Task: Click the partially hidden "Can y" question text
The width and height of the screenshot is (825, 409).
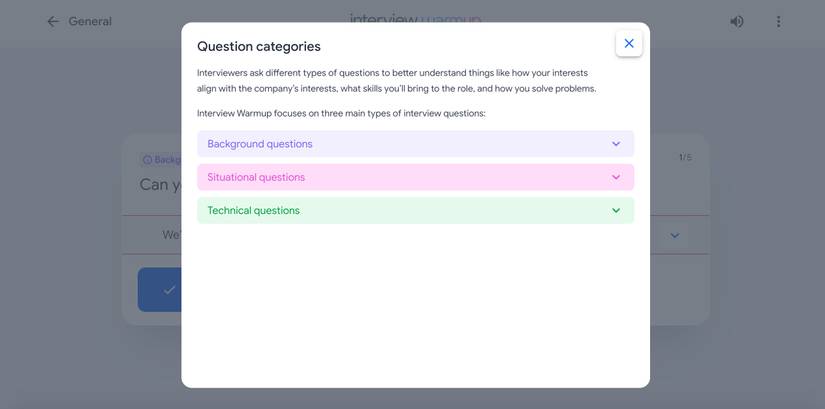Action: pos(160,185)
